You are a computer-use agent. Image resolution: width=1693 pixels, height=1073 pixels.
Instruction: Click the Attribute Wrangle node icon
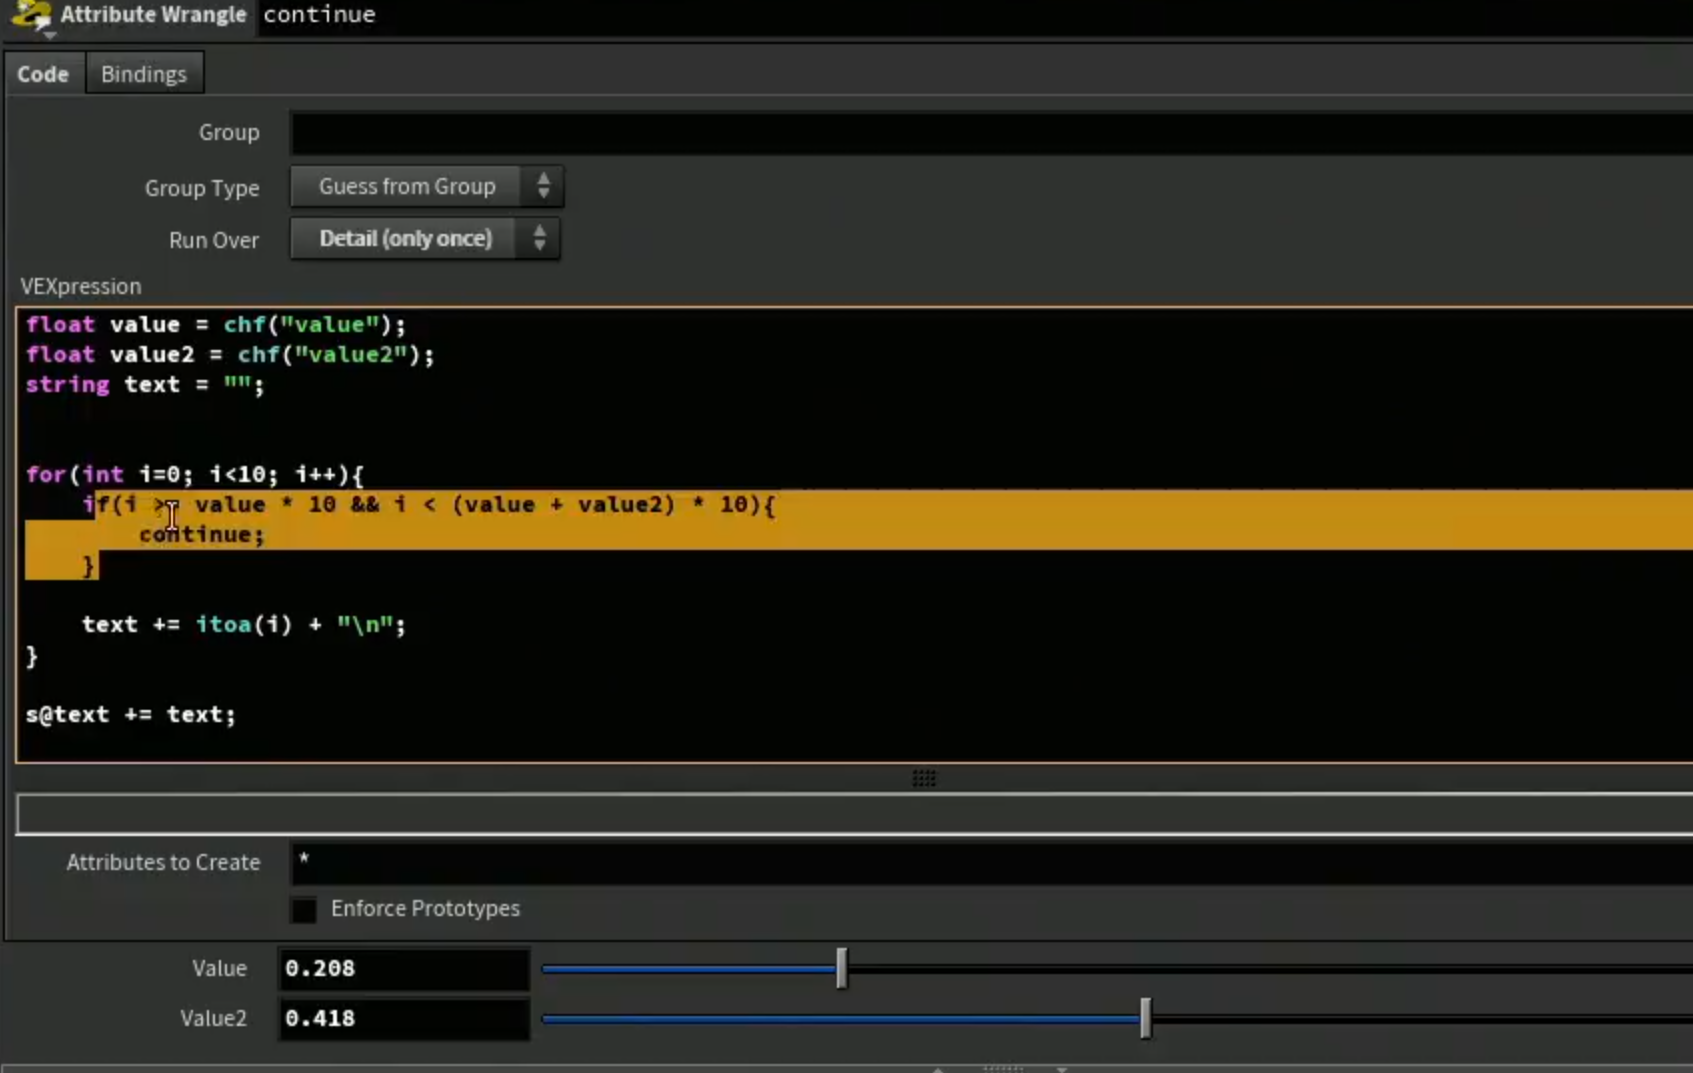coord(30,14)
